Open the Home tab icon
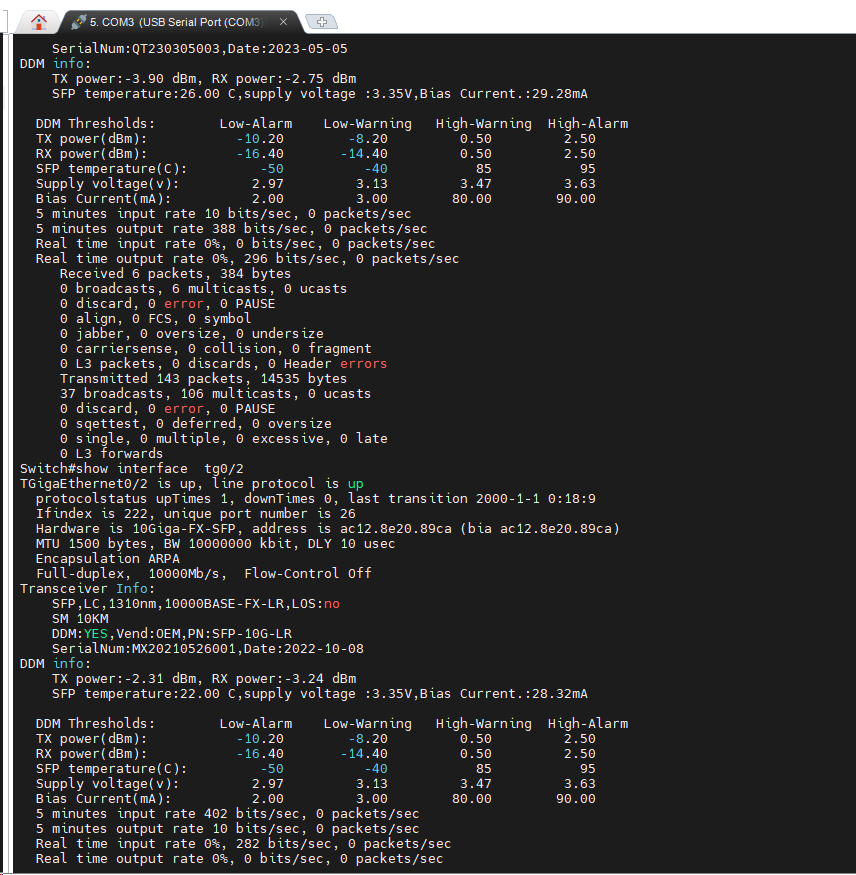Image resolution: width=856 pixels, height=875 pixels. [39, 22]
